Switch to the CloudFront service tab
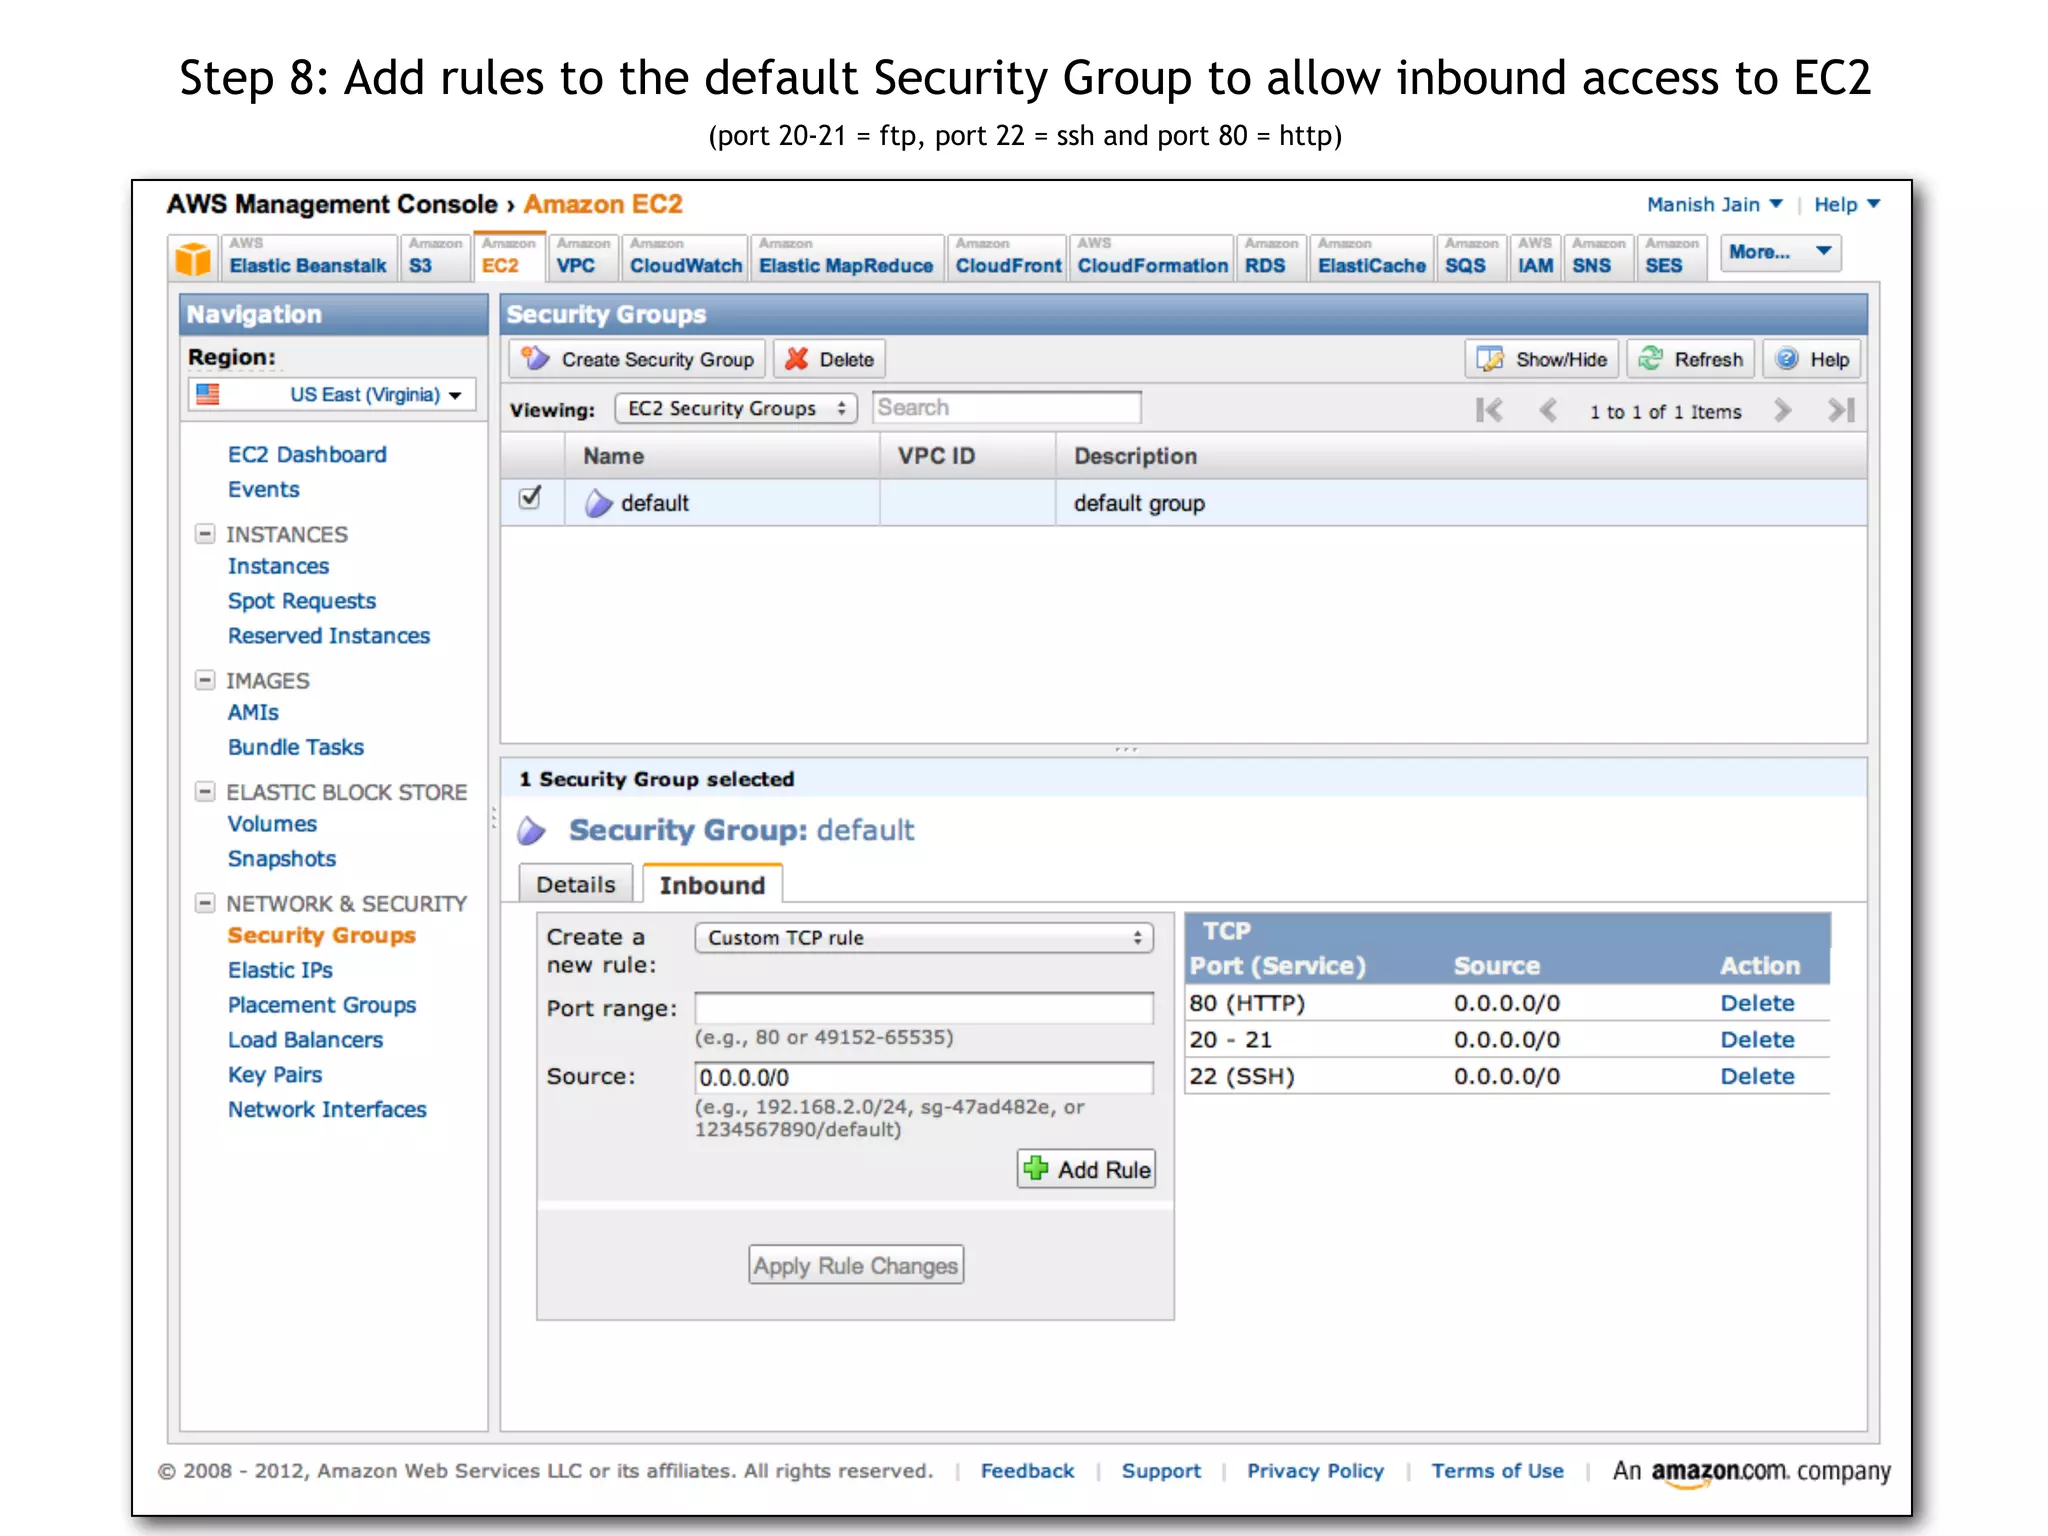2048x1536 pixels. [1007, 257]
